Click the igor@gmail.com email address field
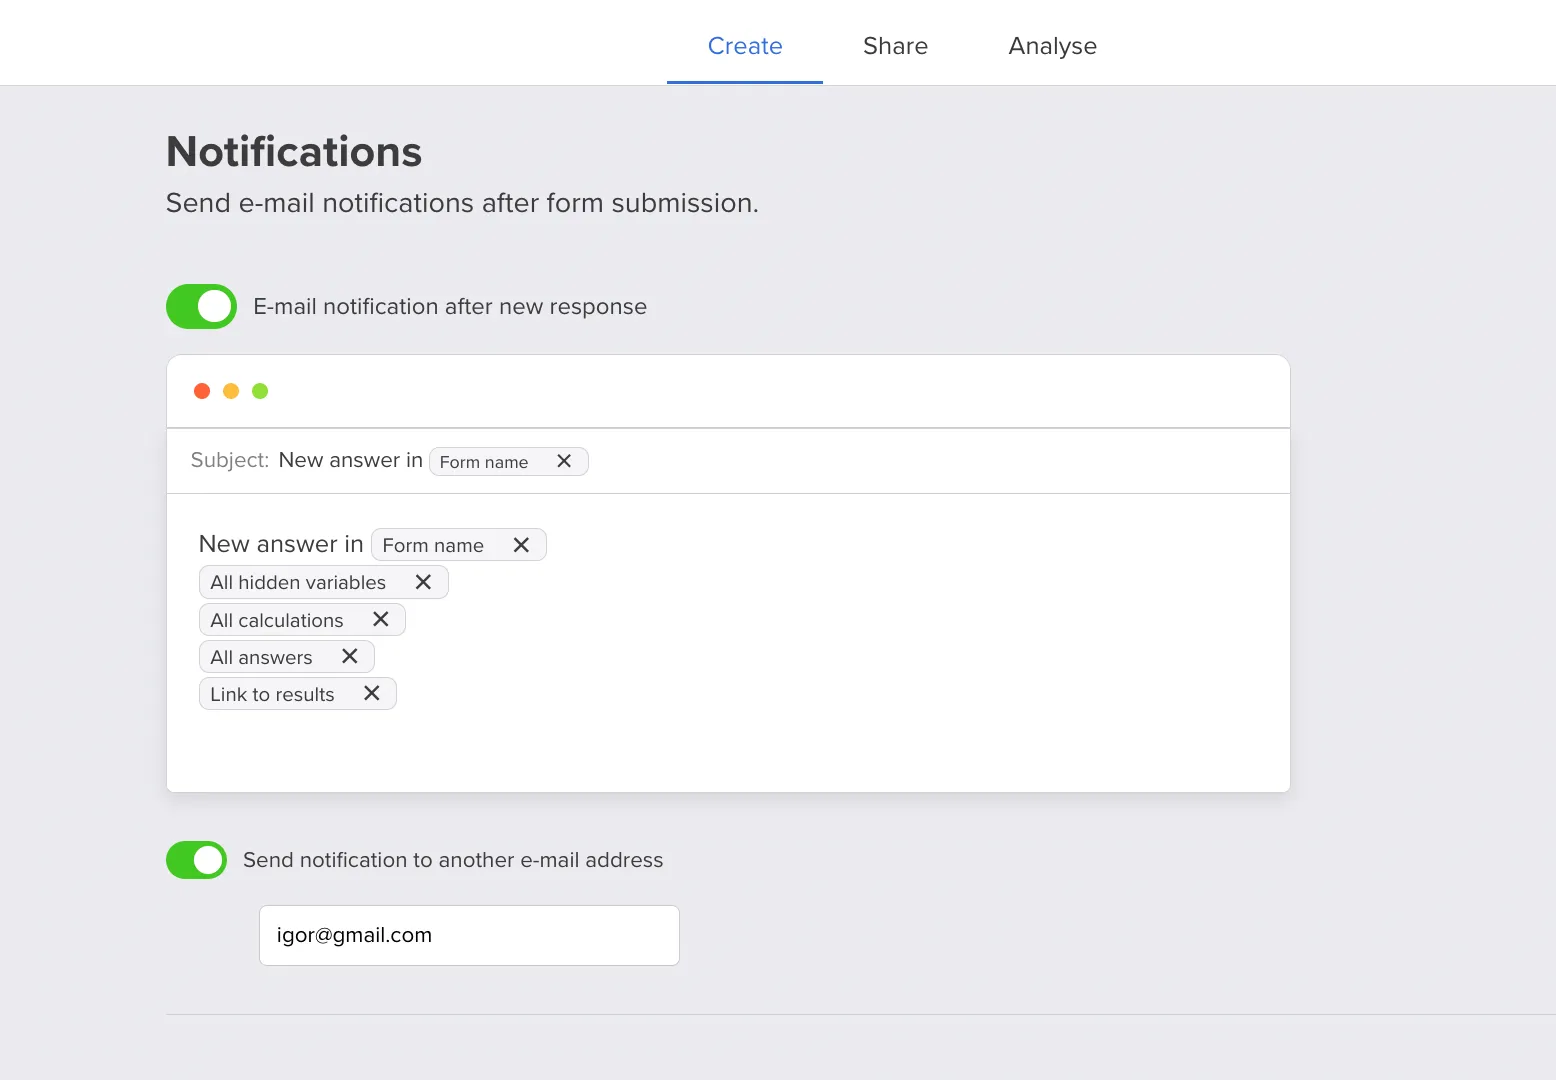This screenshot has height=1080, width=1556. 468,935
